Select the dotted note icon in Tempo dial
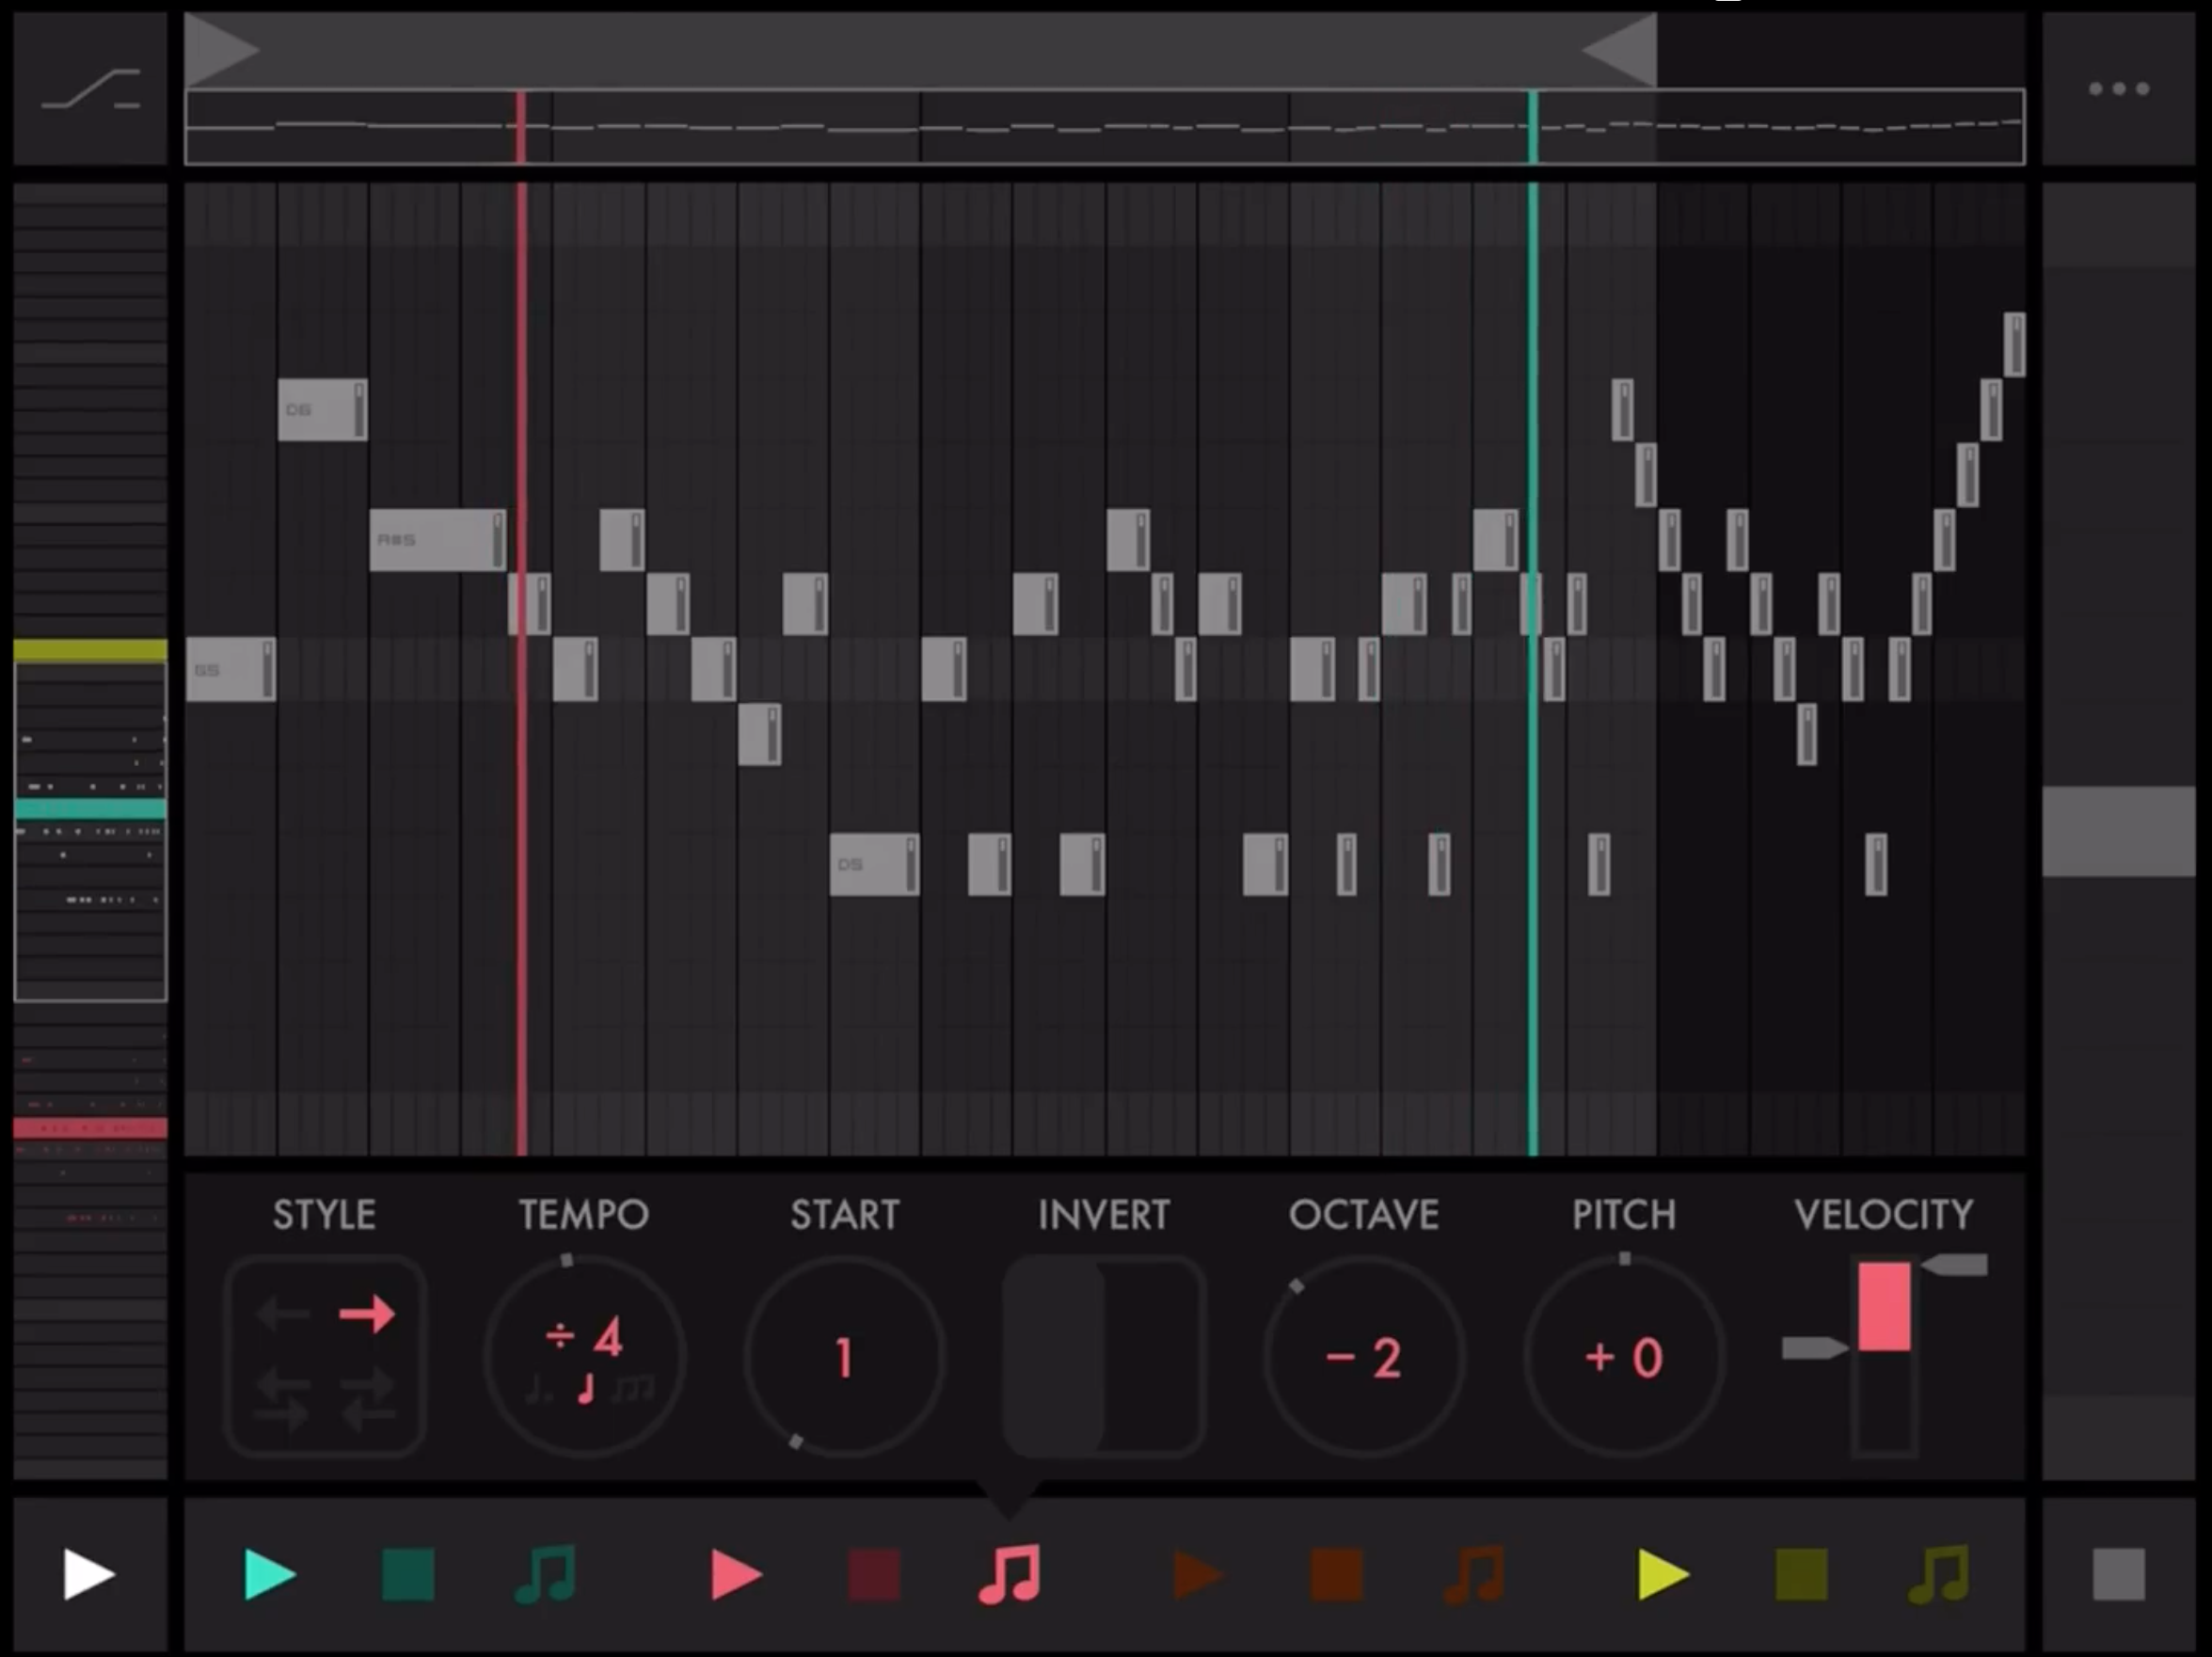 pyautogui.click(x=539, y=1389)
